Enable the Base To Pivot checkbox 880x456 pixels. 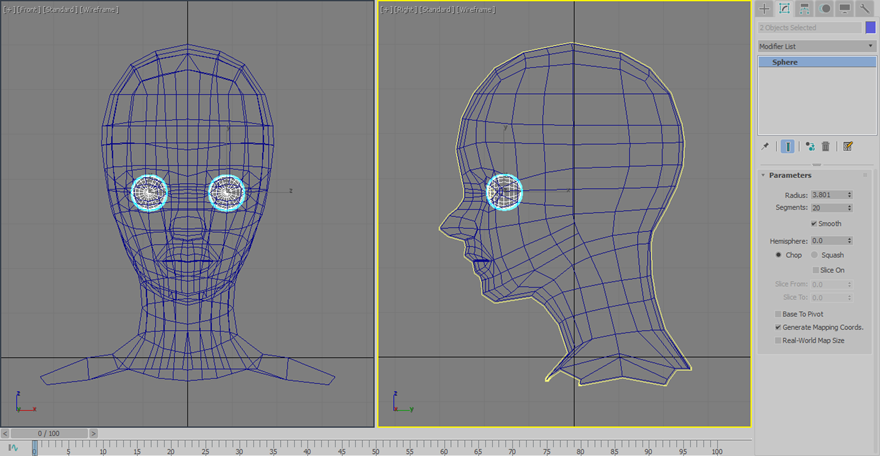778,314
